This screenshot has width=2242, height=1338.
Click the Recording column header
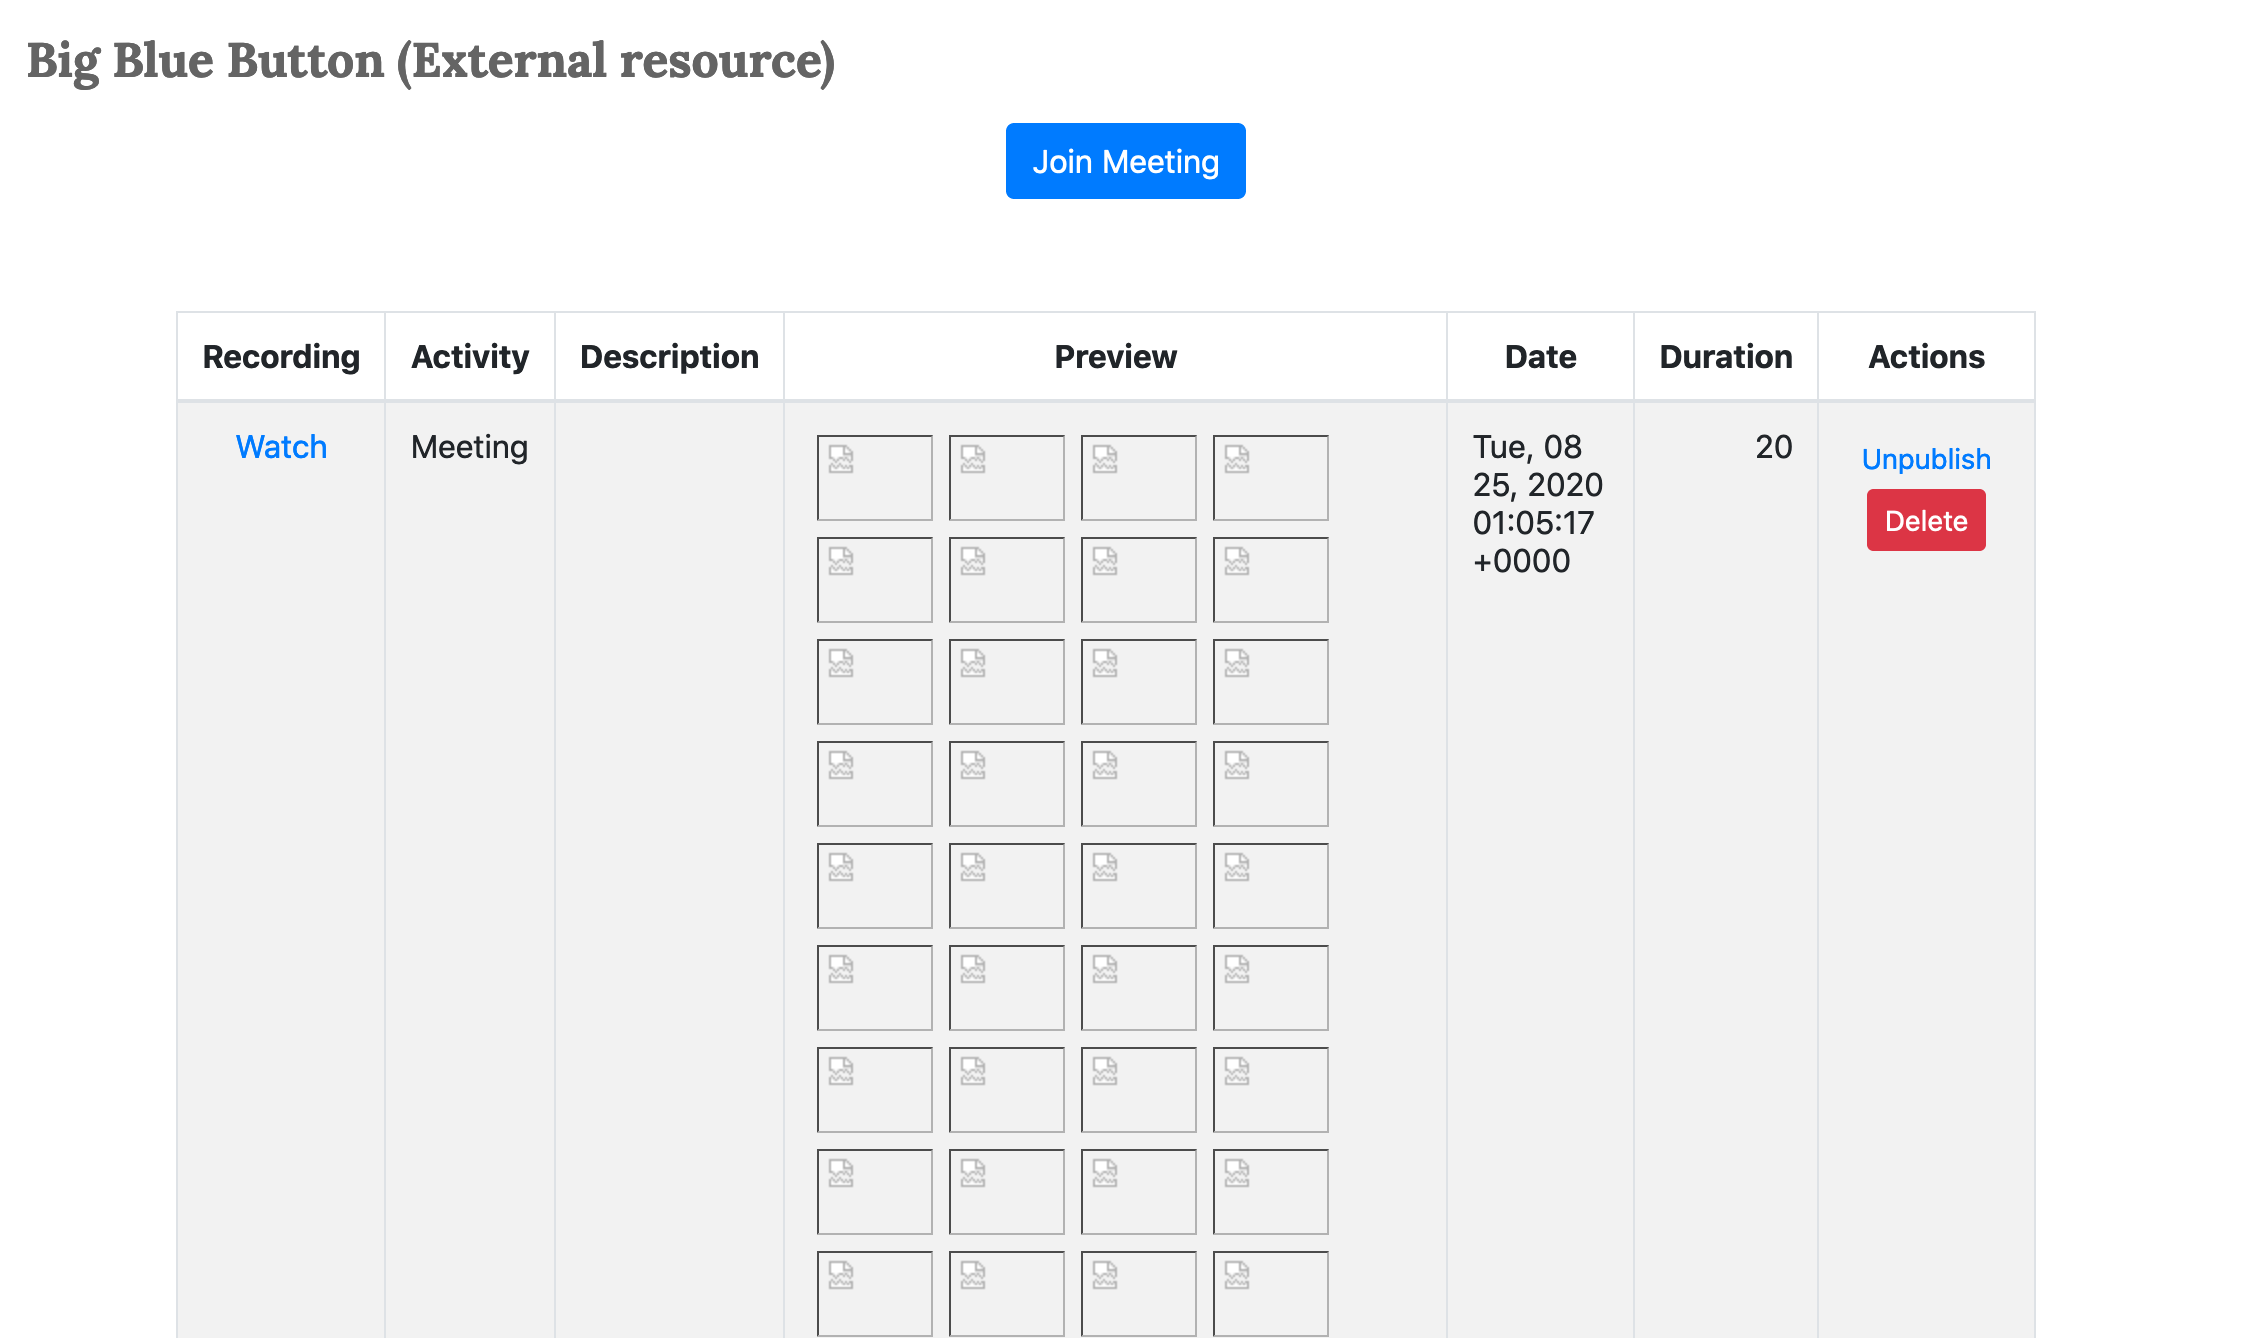coord(282,356)
